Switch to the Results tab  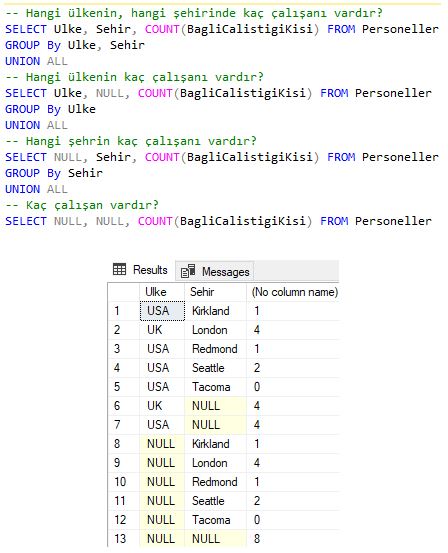pyautogui.click(x=140, y=270)
